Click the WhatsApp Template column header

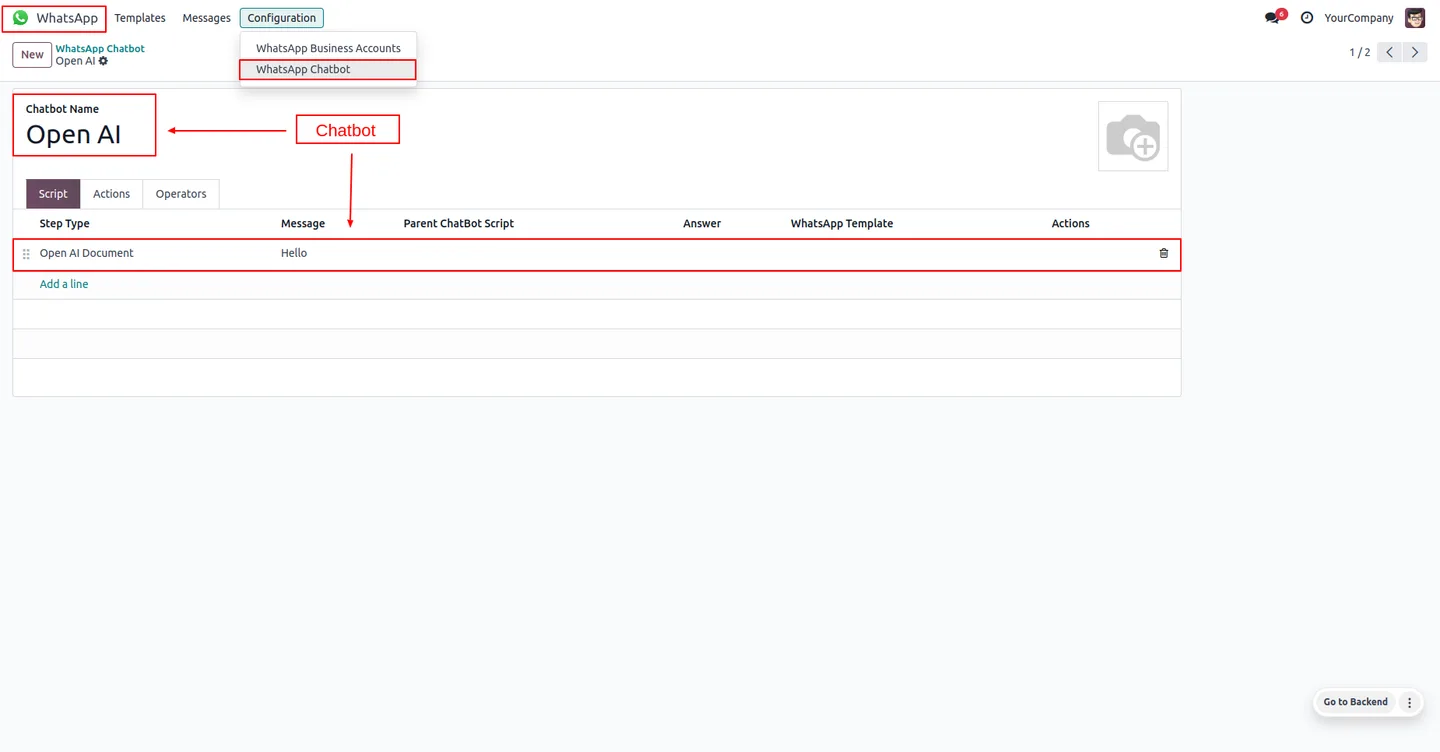click(842, 223)
